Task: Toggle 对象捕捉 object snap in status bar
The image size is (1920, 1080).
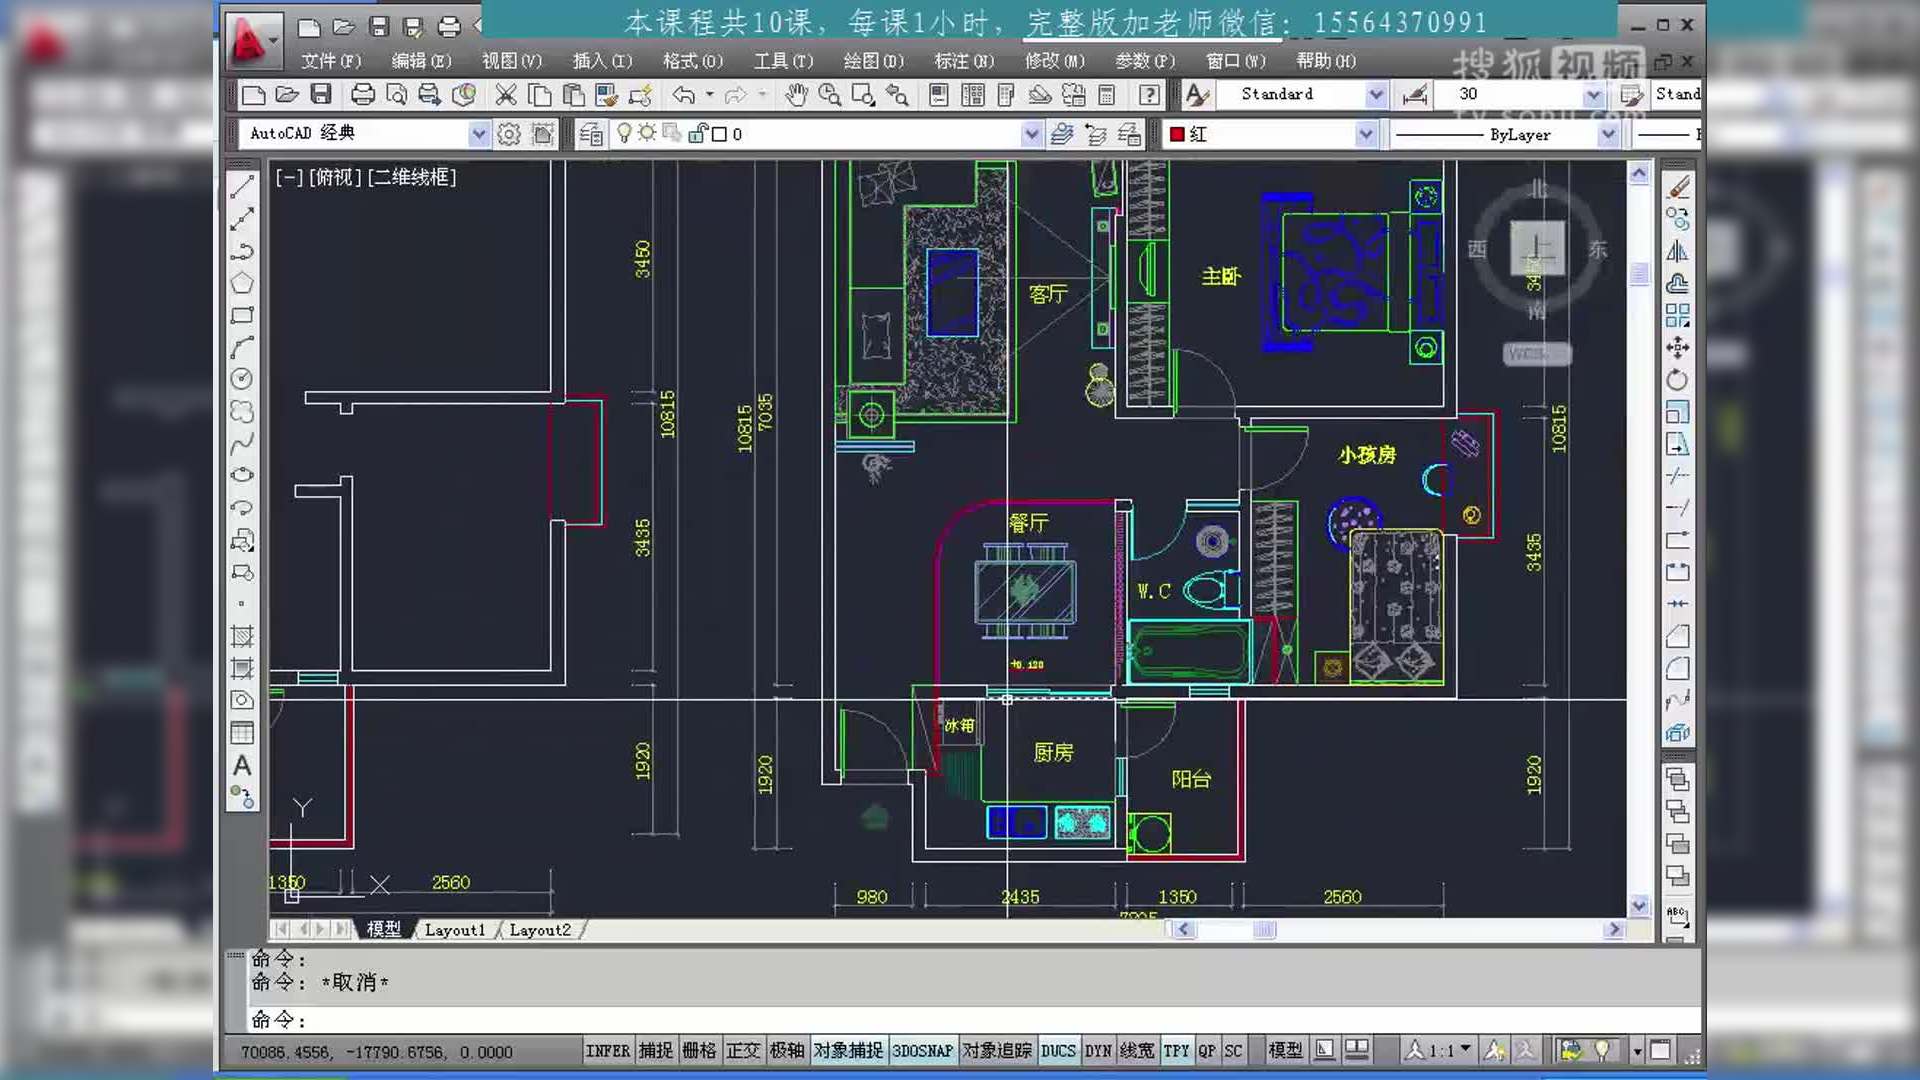Action: tap(848, 1051)
